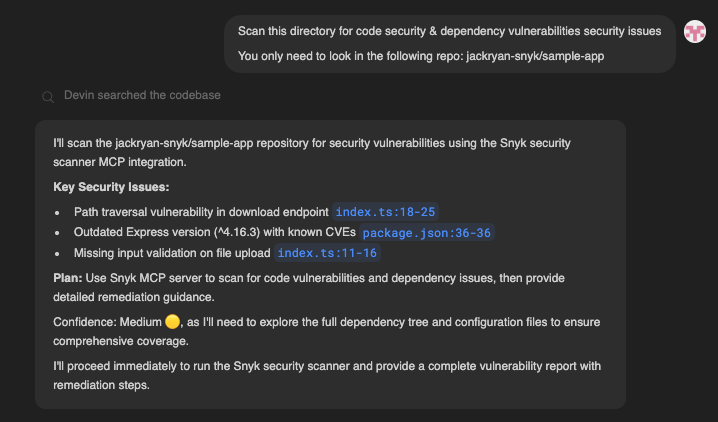Click the user avatar icon

coord(695,31)
